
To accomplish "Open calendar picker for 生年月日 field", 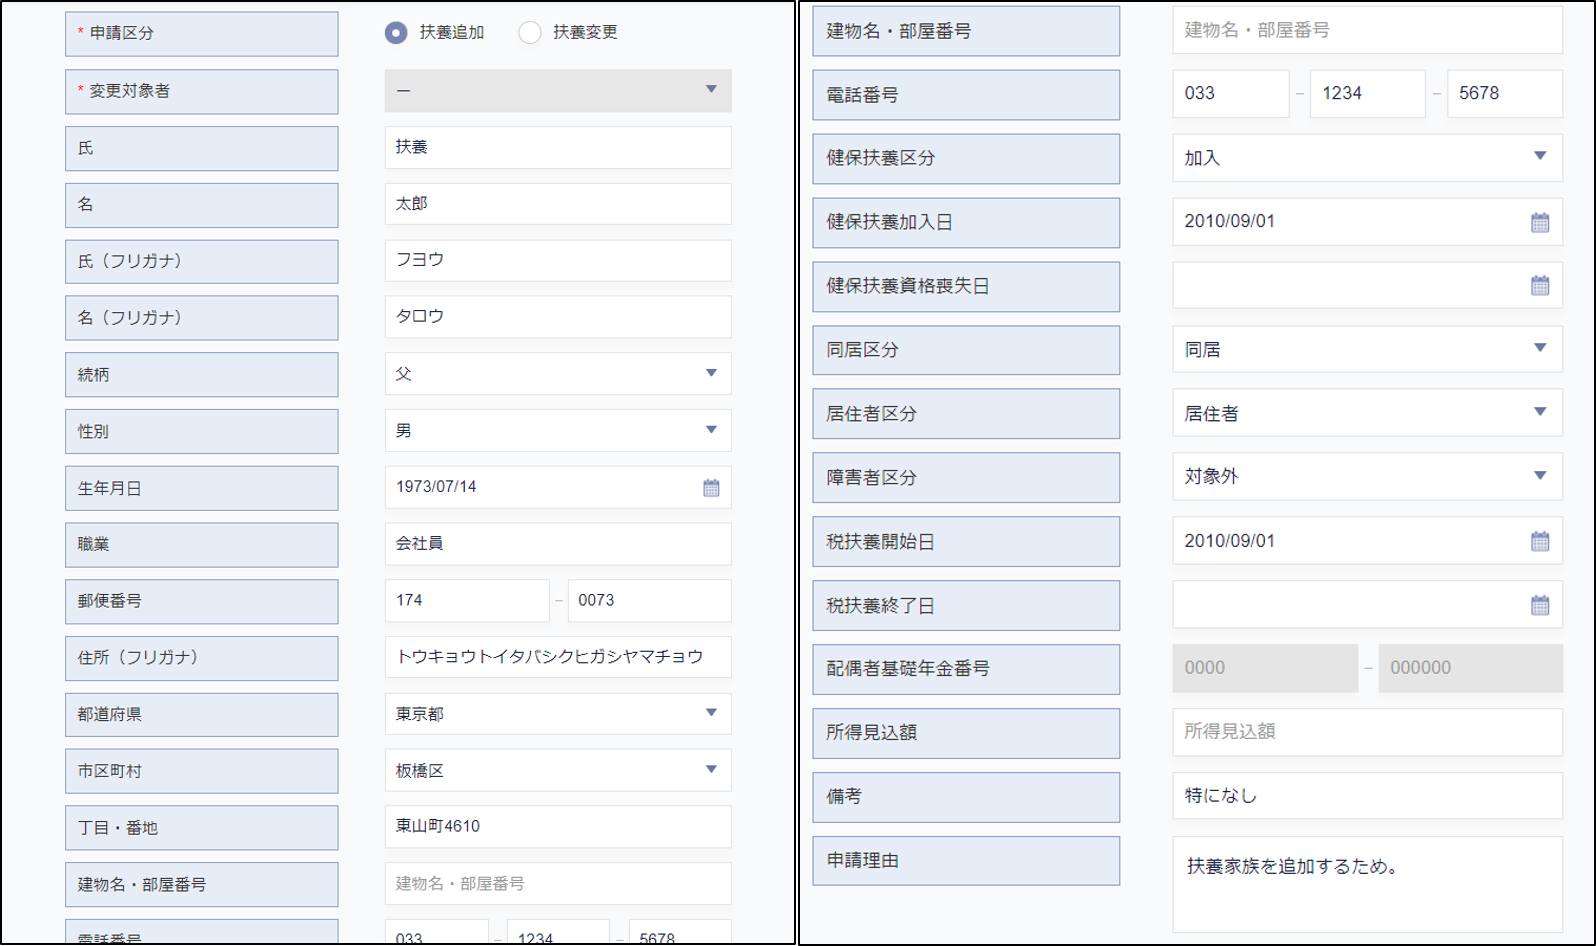I will pyautogui.click(x=711, y=488).
